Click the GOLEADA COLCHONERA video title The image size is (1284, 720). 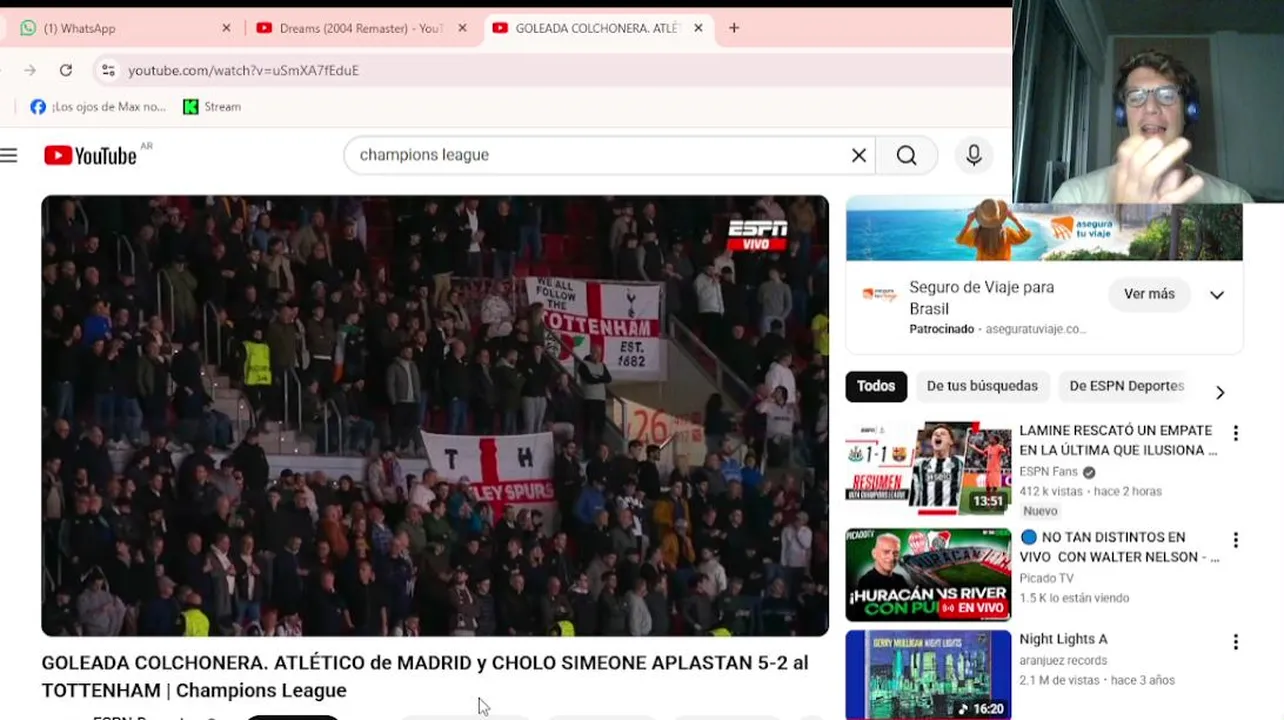(x=425, y=676)
